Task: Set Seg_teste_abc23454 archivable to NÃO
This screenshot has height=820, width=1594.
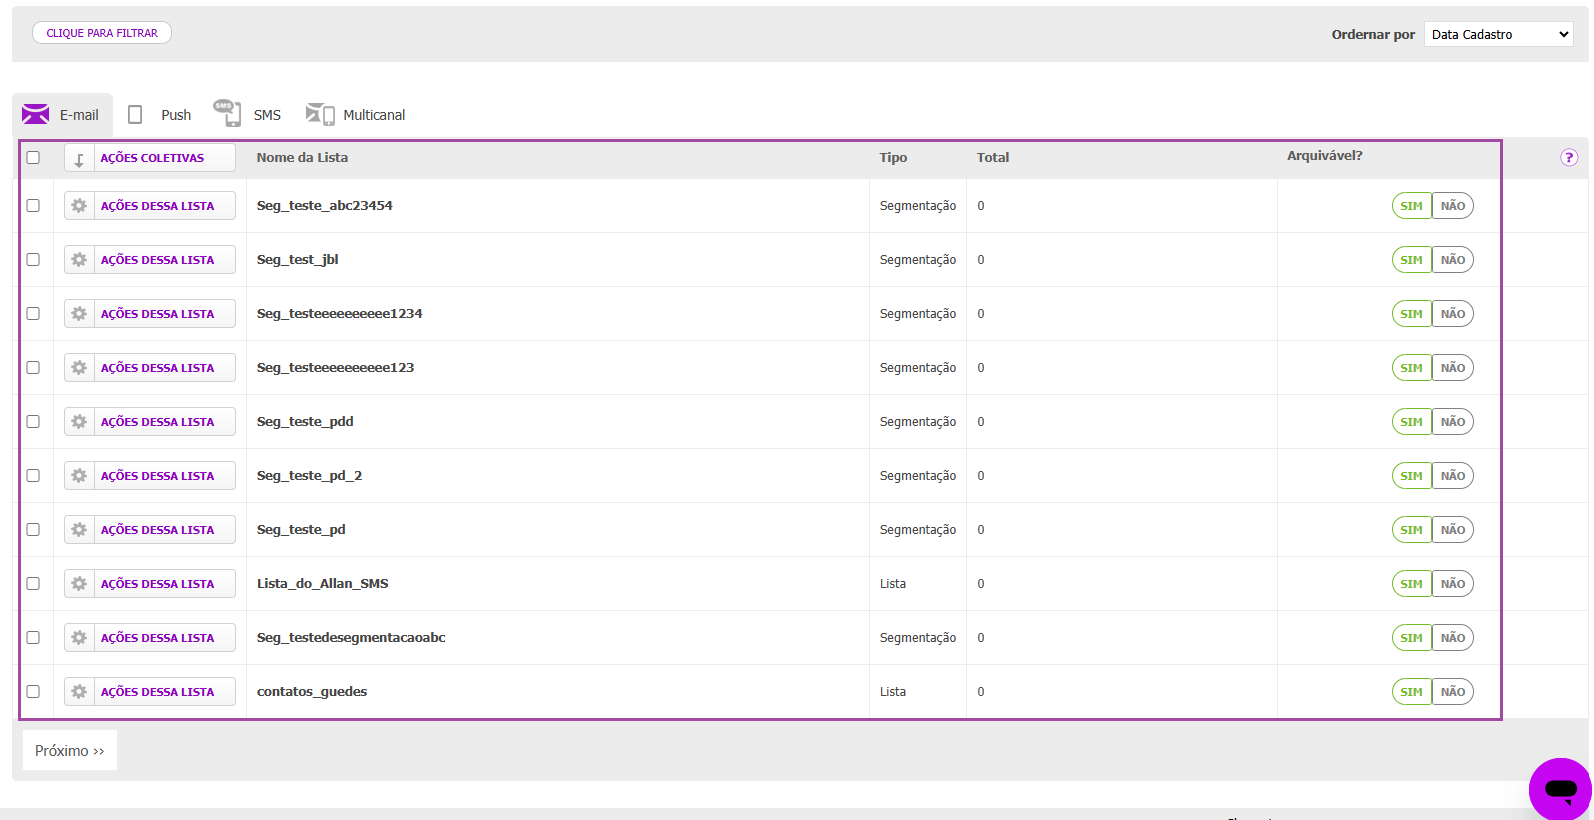Action: click(x=1453, y=206)
